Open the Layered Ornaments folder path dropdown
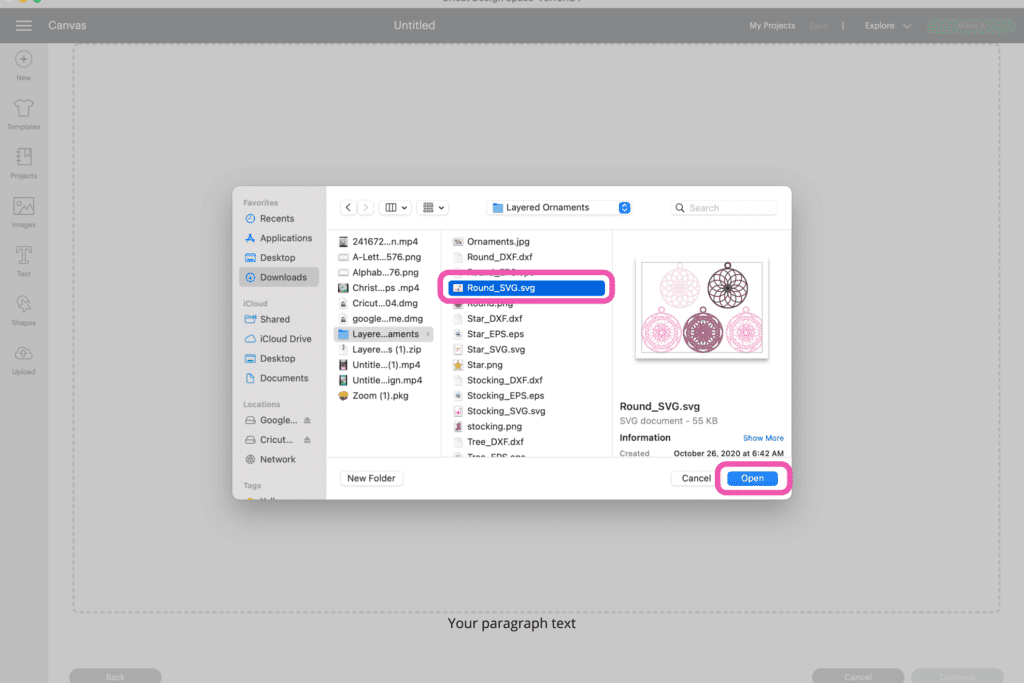The height and width of the screenshot is (683, 1024). click(559, 208)
